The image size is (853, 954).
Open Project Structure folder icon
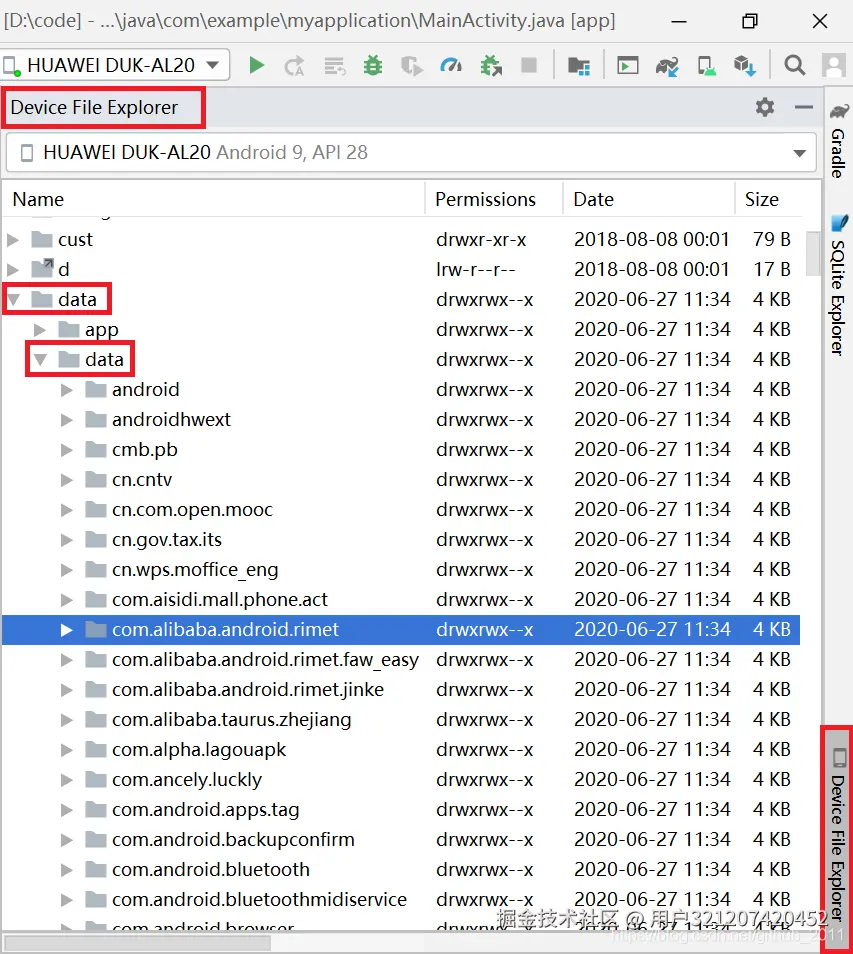[x=579, y=65]
